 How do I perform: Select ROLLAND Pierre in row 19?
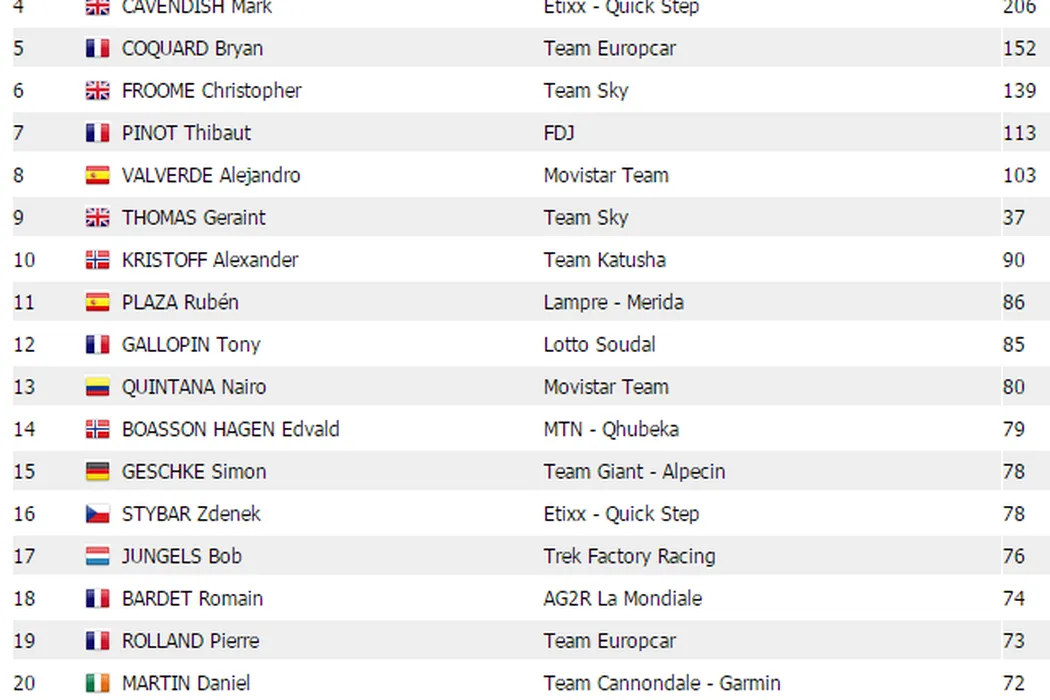click(190, 641)
